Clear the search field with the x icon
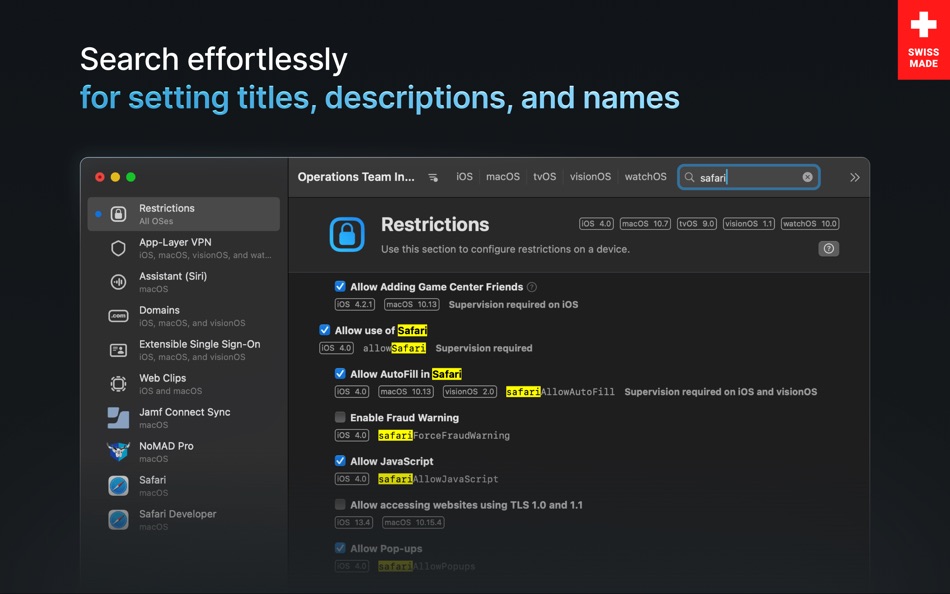Image resolution: width=950 pixels, height=594 pixels. (x=808, y=177)
